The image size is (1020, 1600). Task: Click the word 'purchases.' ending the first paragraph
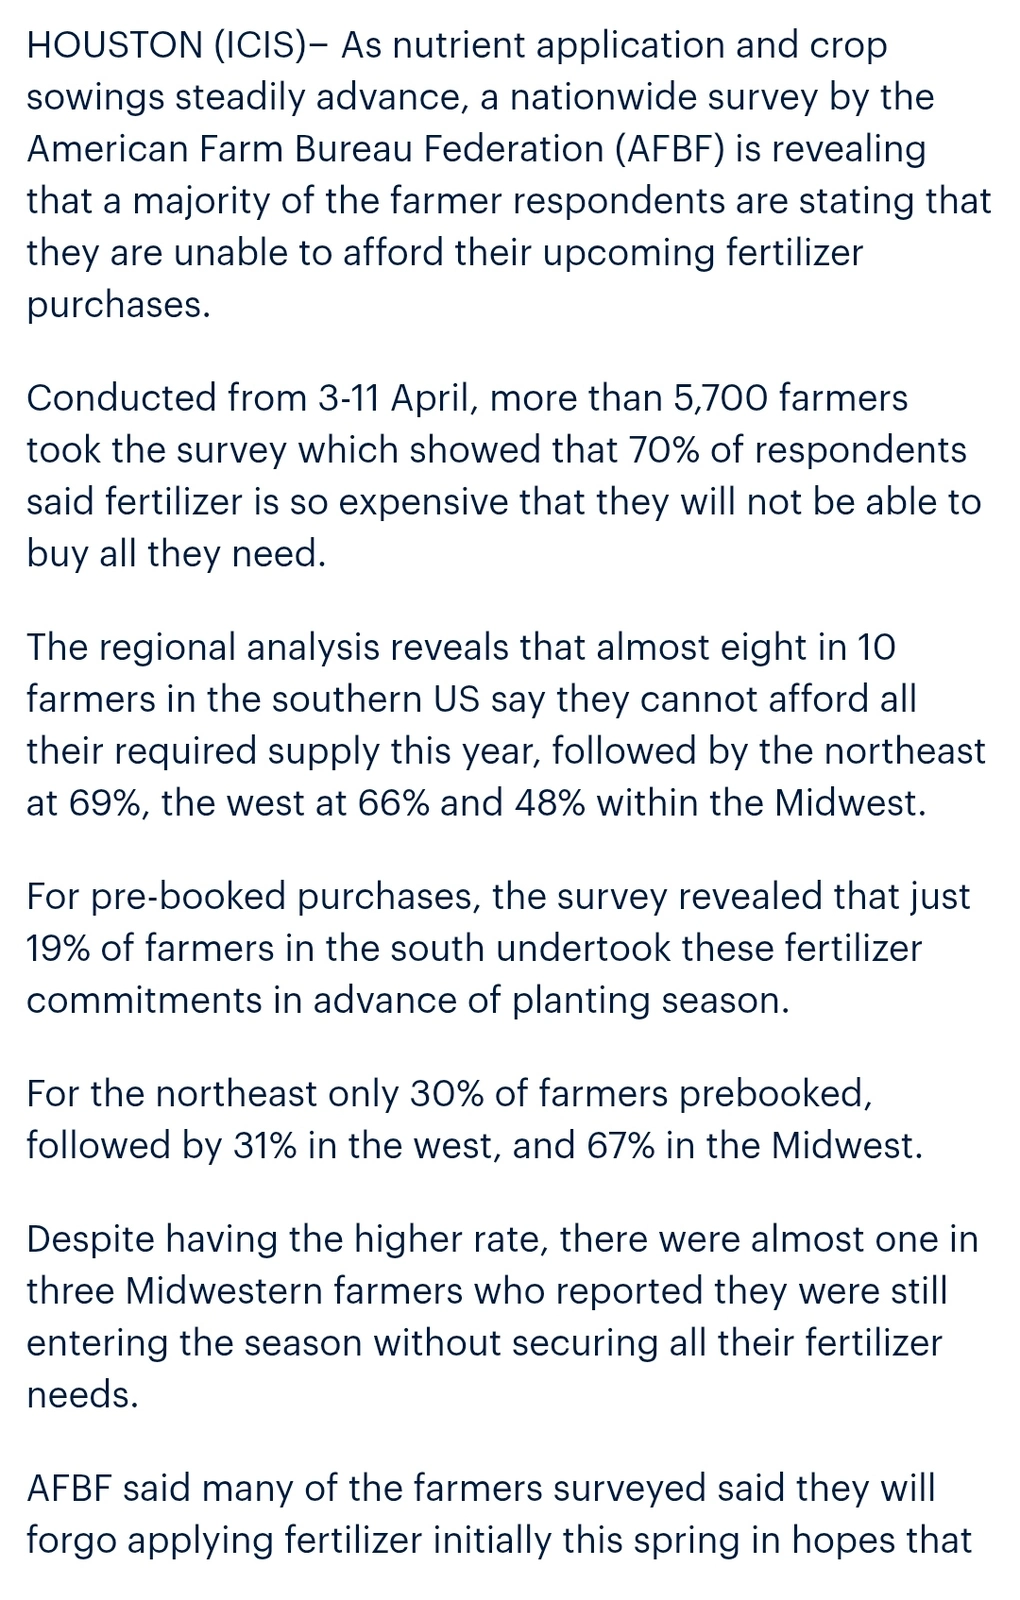point(118,305)
